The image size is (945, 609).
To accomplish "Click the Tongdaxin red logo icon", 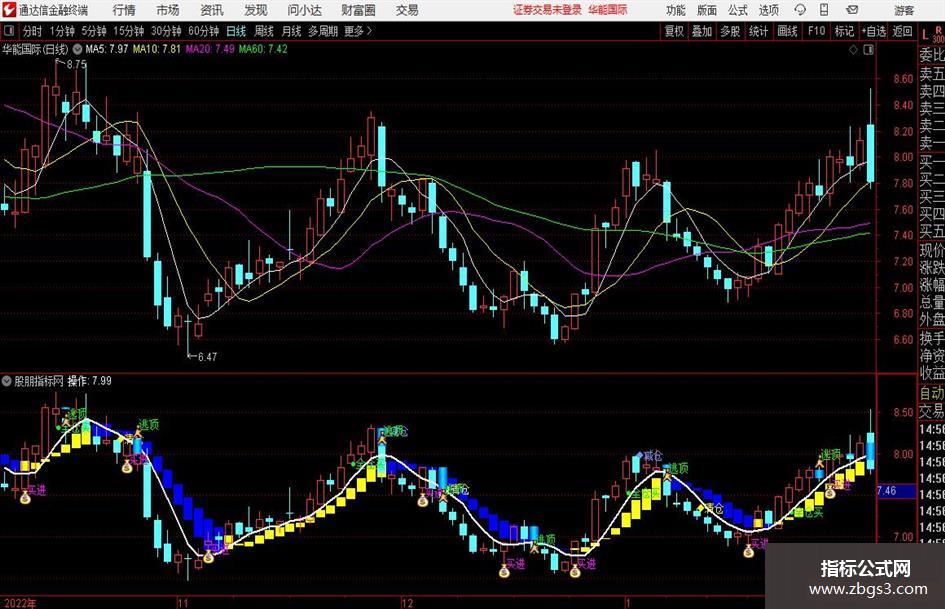I will coord(9,10).
